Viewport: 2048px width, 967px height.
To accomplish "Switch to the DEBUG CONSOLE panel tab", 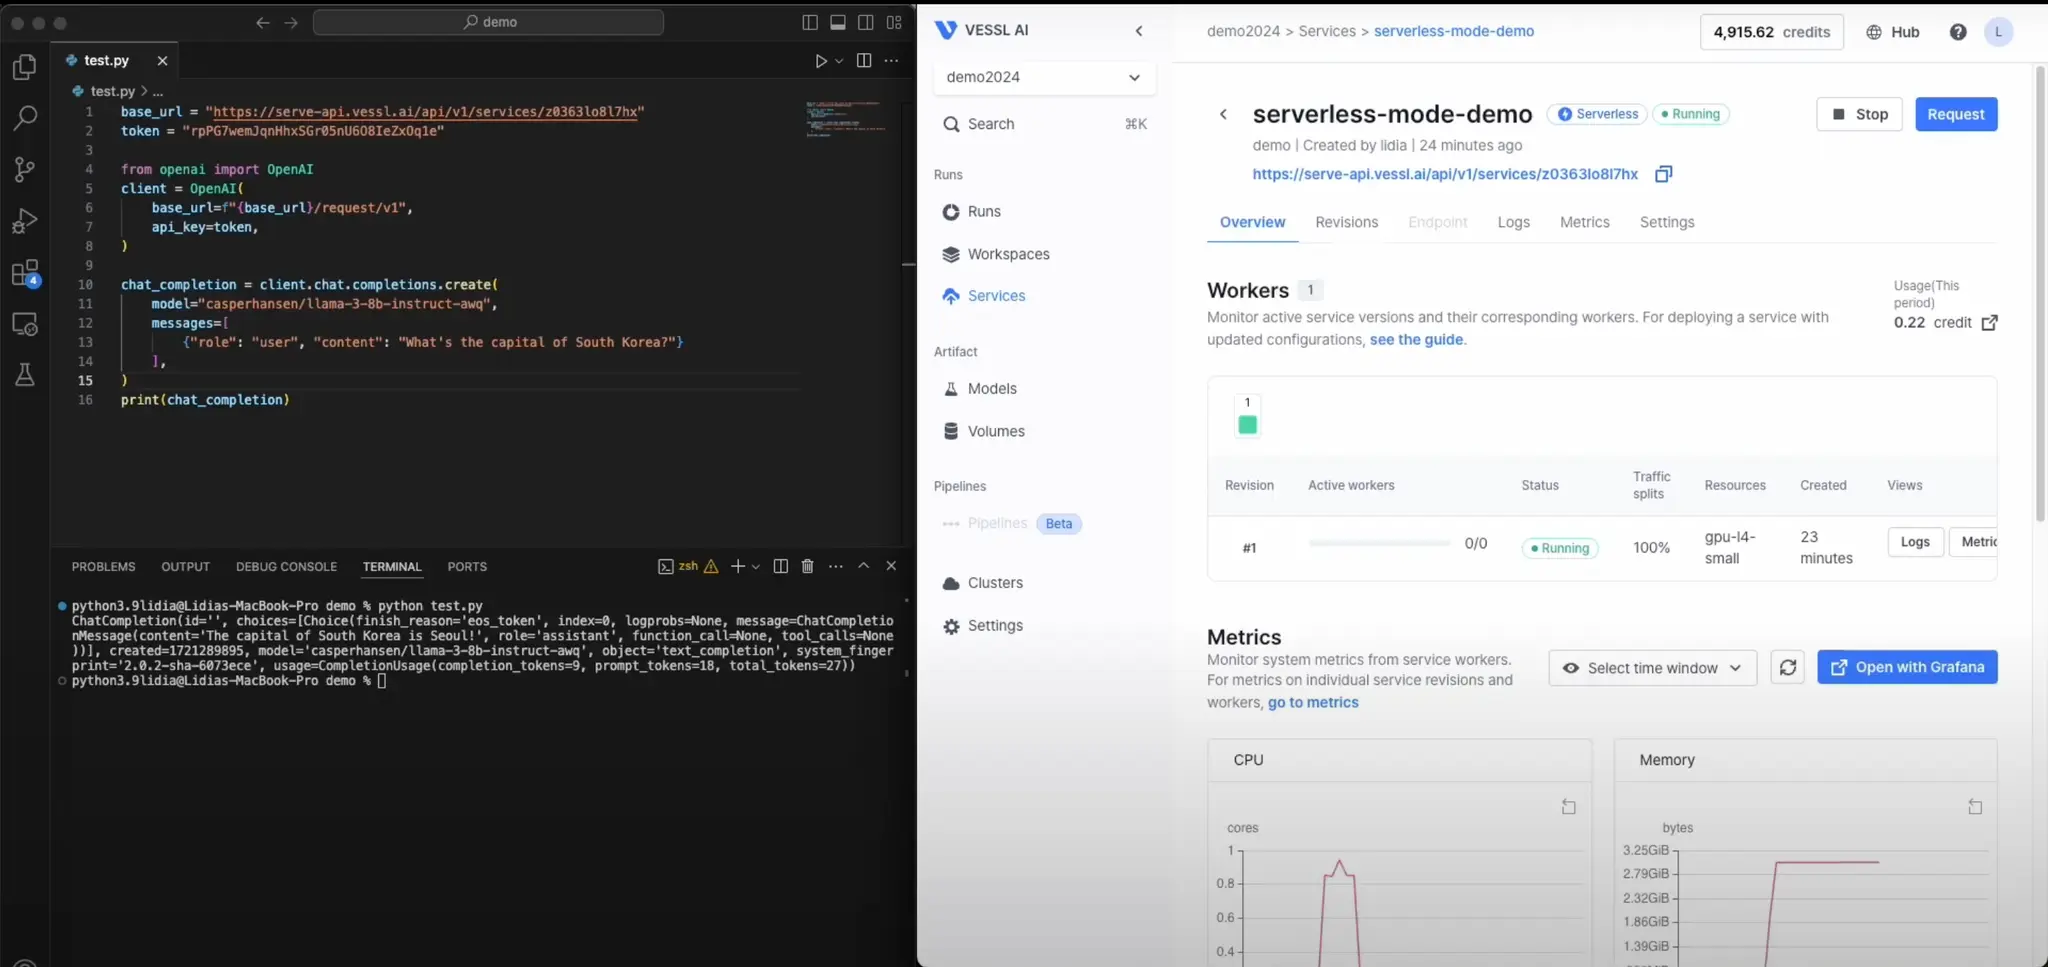I will (286, 566).
